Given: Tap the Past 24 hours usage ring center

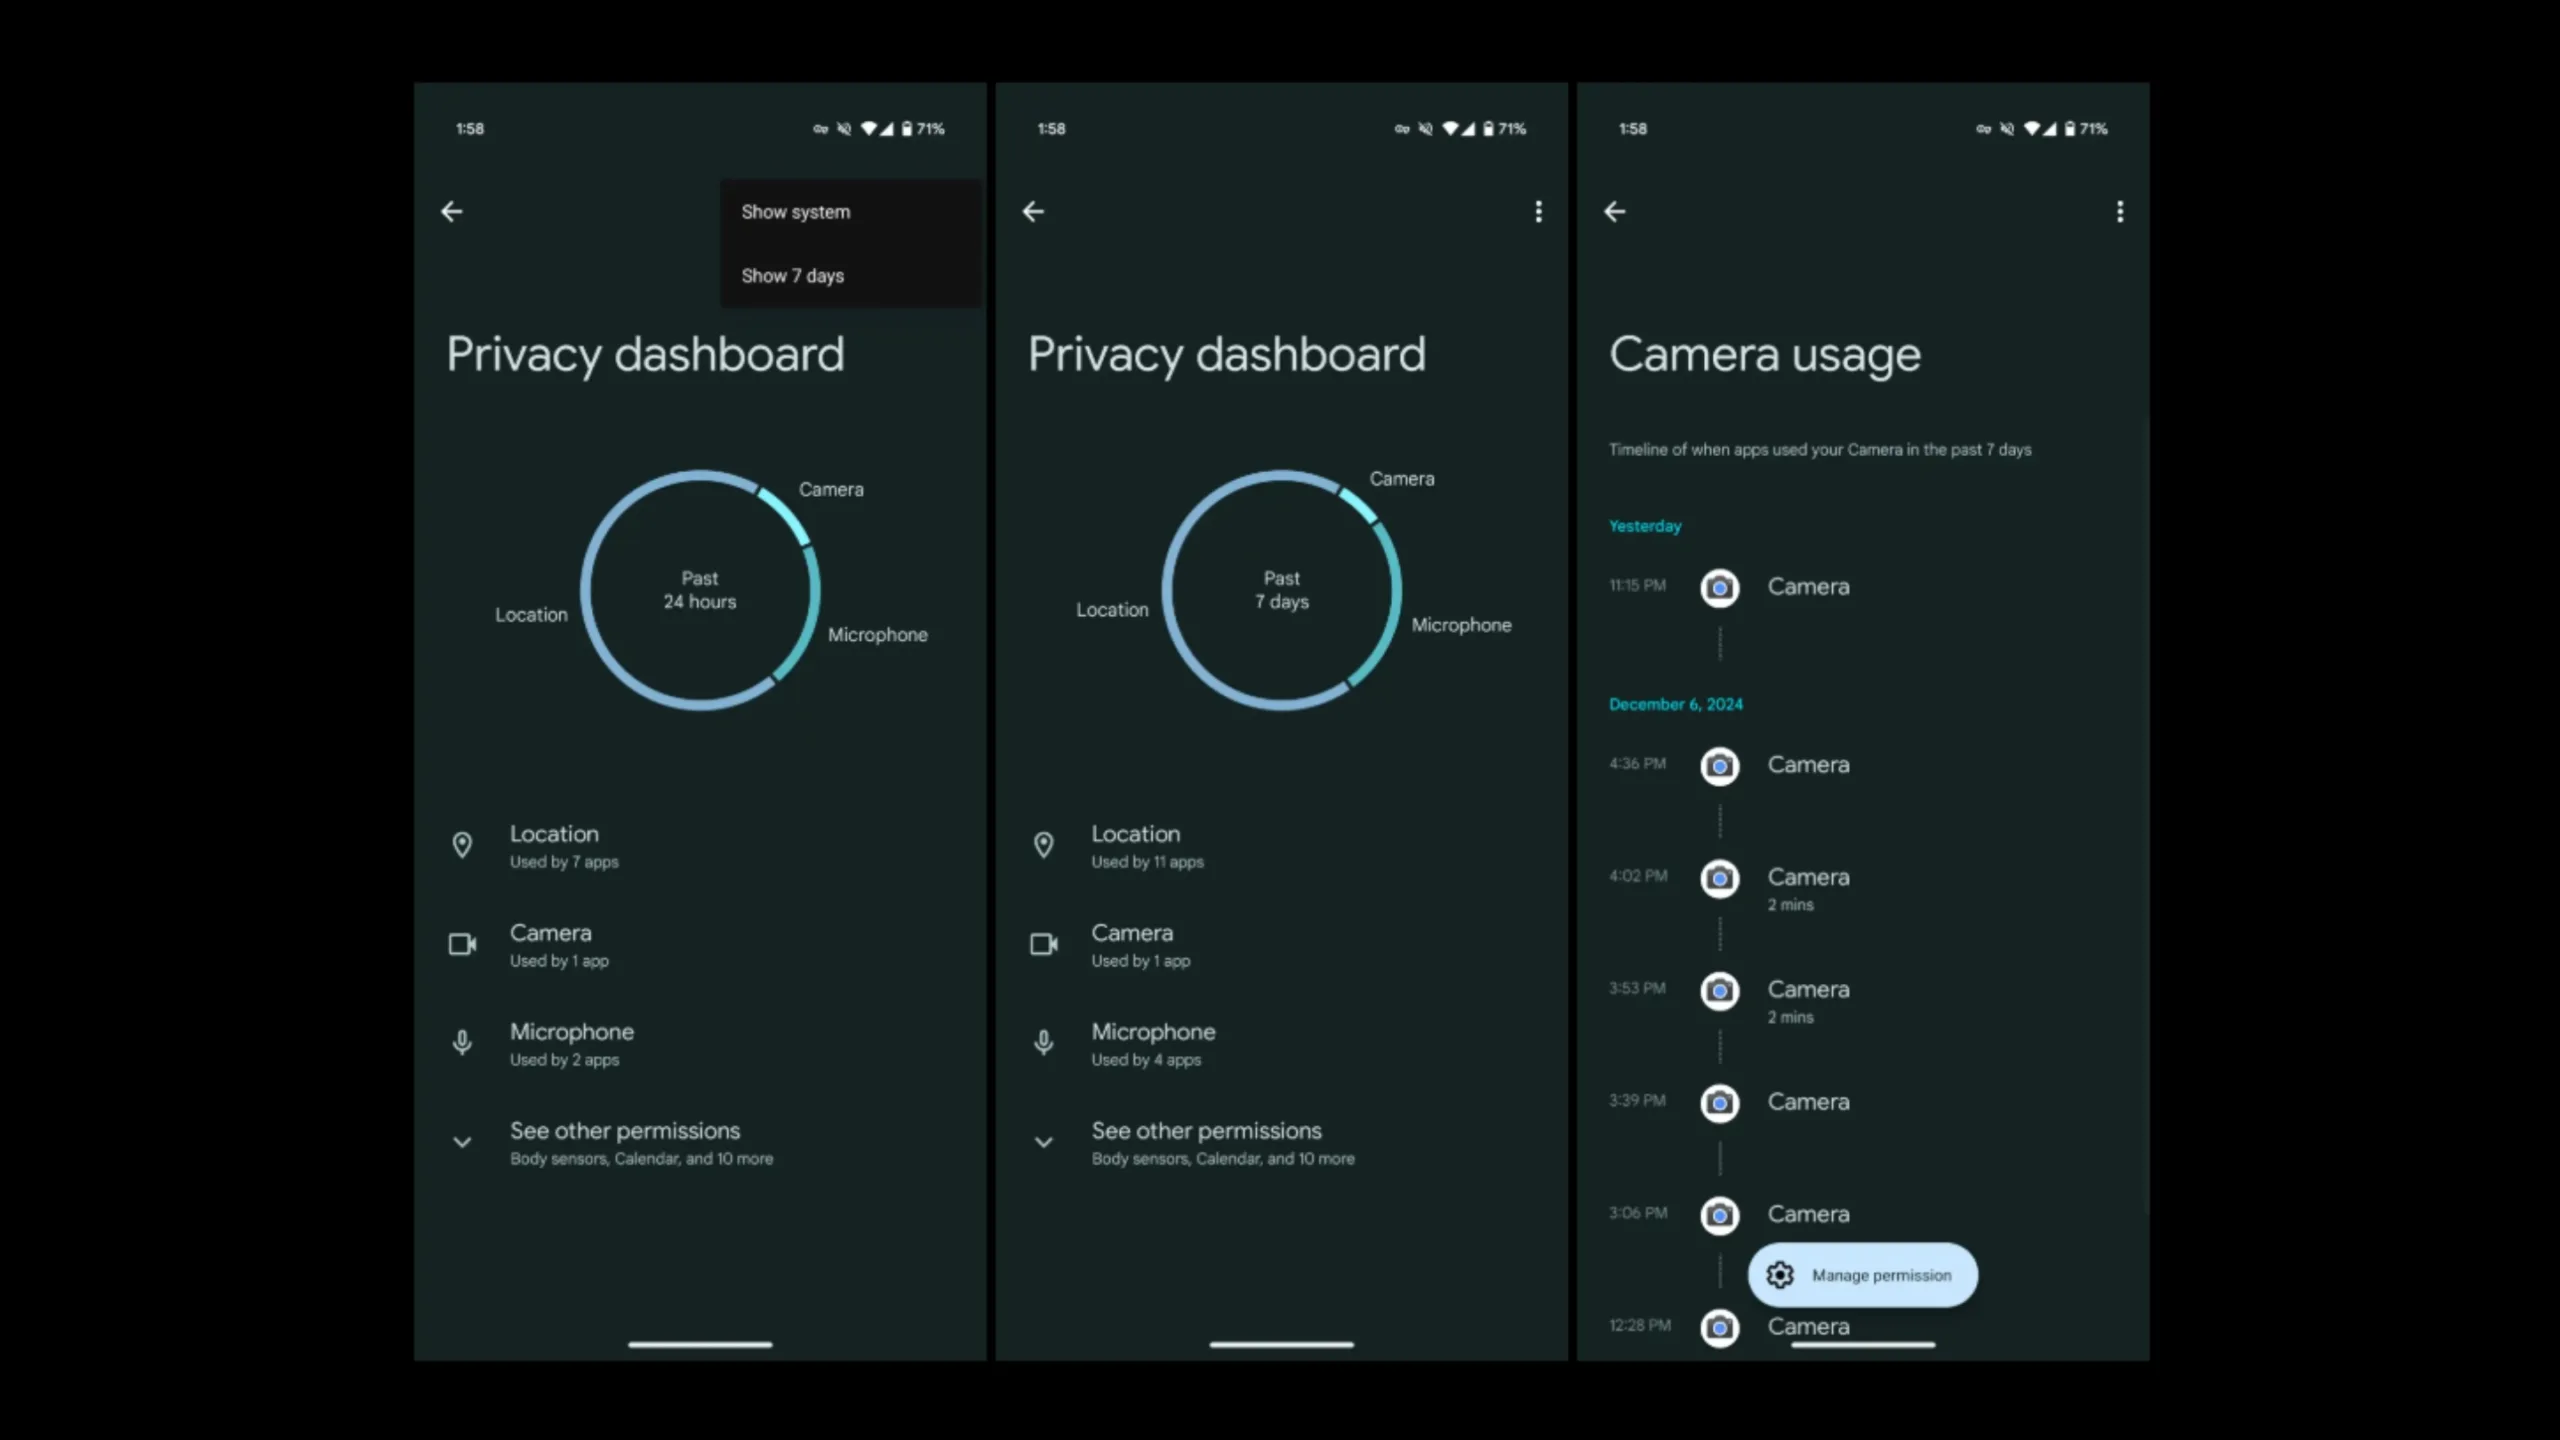Looking at the screenshot, I should (x=700, y=590).
